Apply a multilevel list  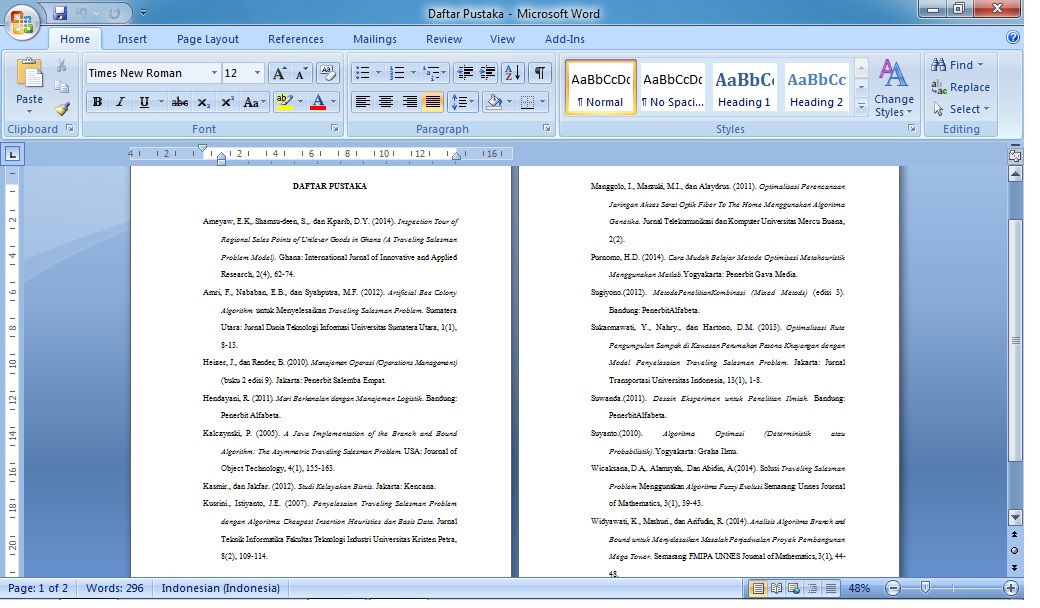tap(432, 73)
